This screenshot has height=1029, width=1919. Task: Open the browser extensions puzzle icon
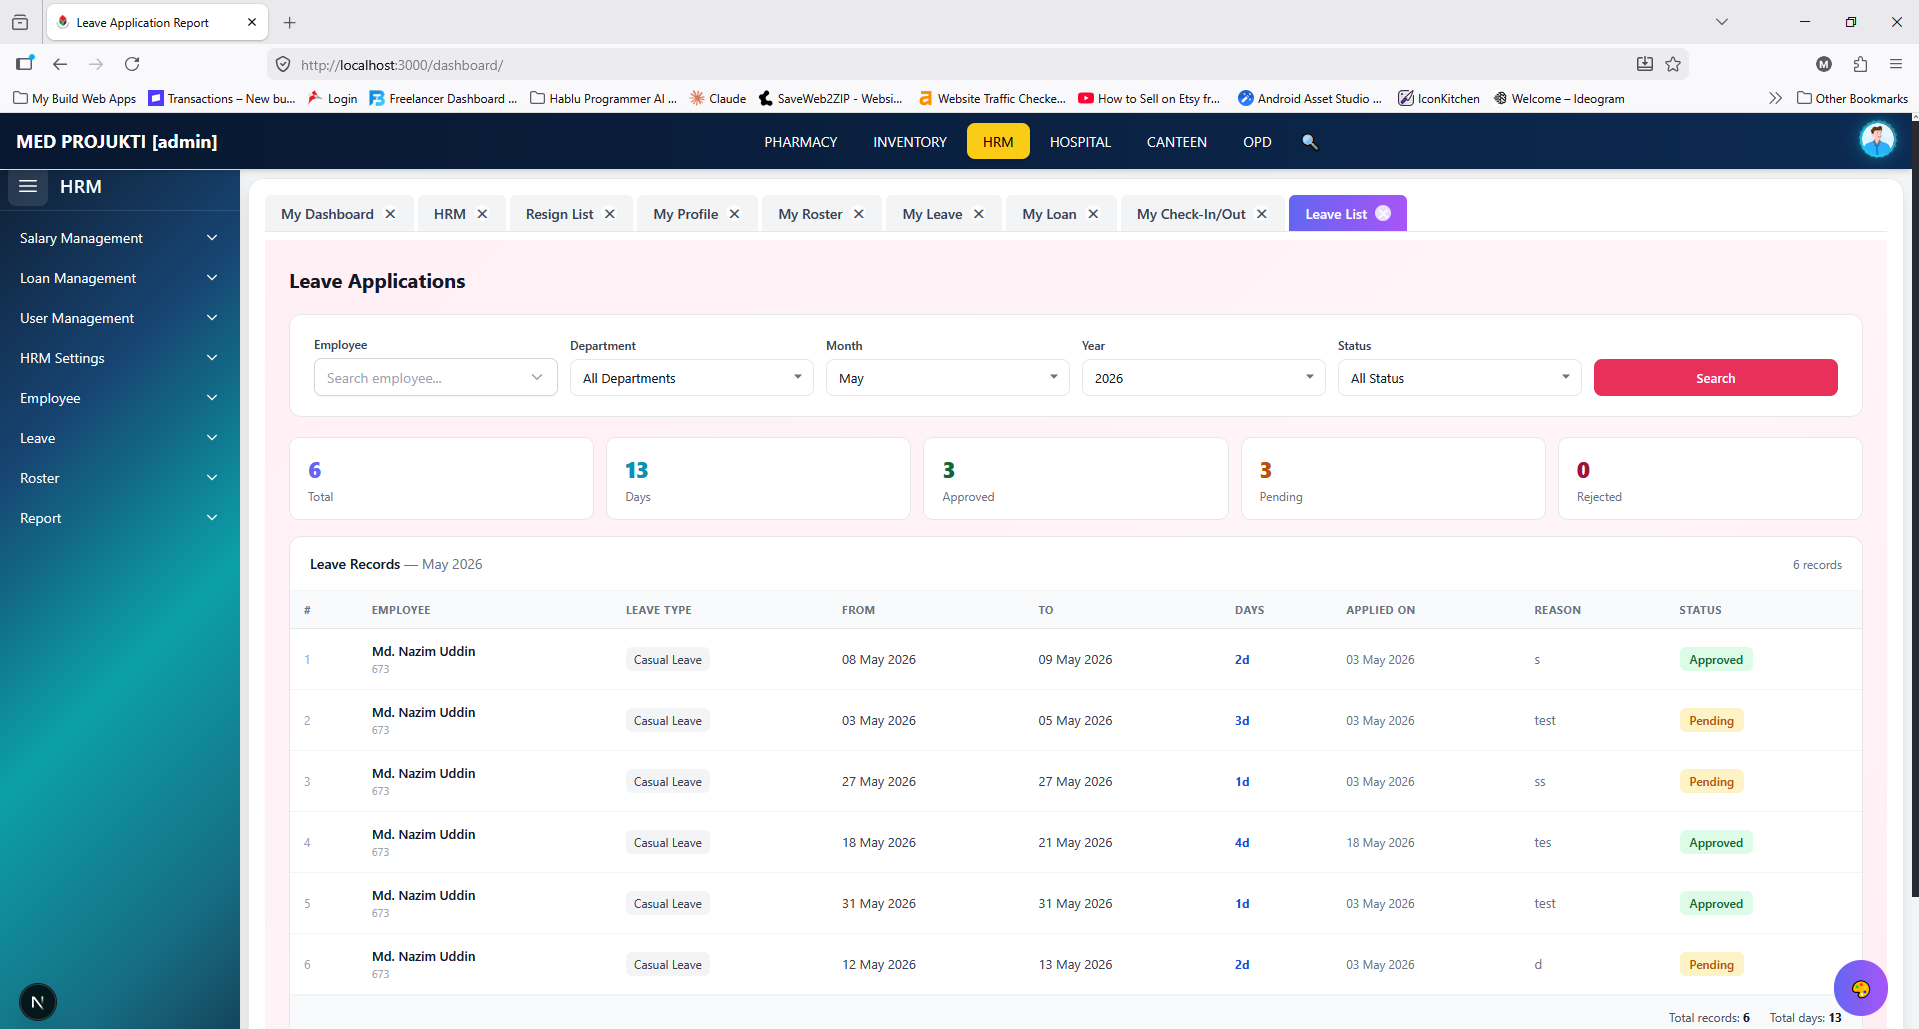coord(1860,64)
